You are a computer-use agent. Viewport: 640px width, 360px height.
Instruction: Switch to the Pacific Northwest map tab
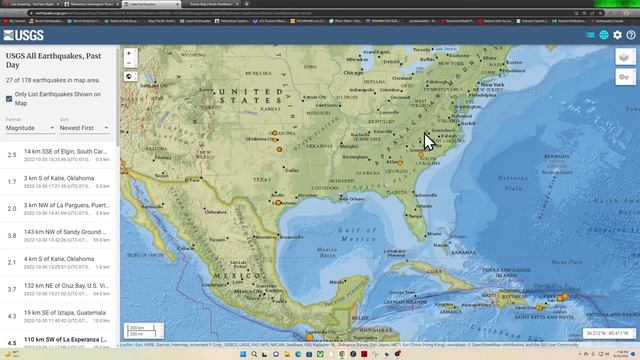211,4
